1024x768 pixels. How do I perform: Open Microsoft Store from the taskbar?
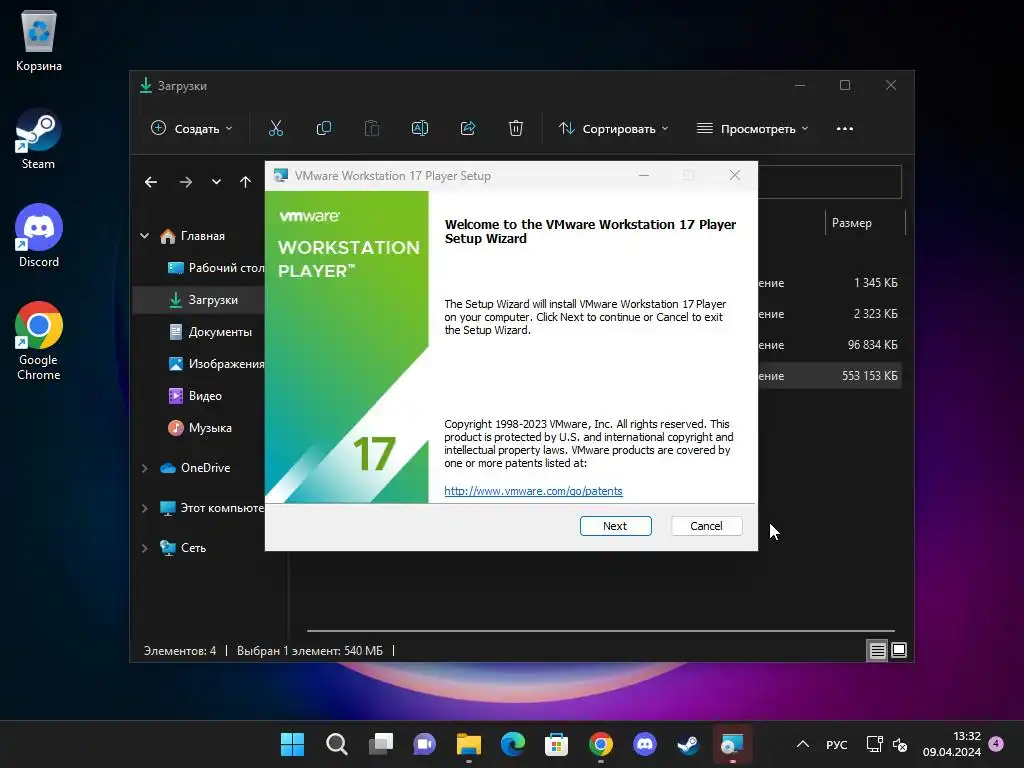[x=556, y=744]
